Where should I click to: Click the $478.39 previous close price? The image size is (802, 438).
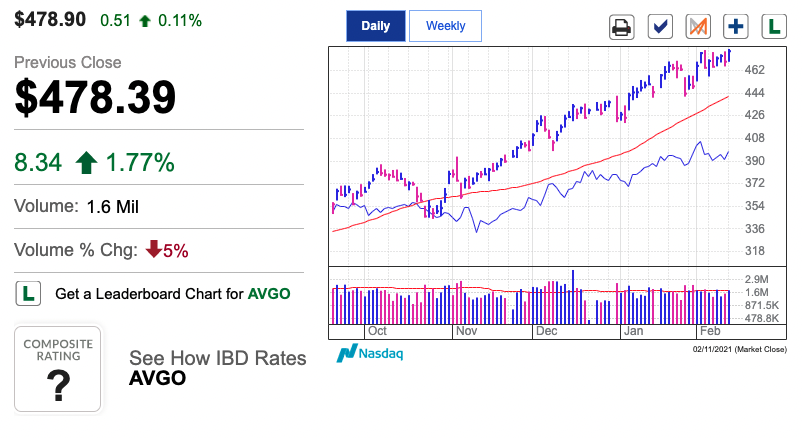(x=95, y=97)
